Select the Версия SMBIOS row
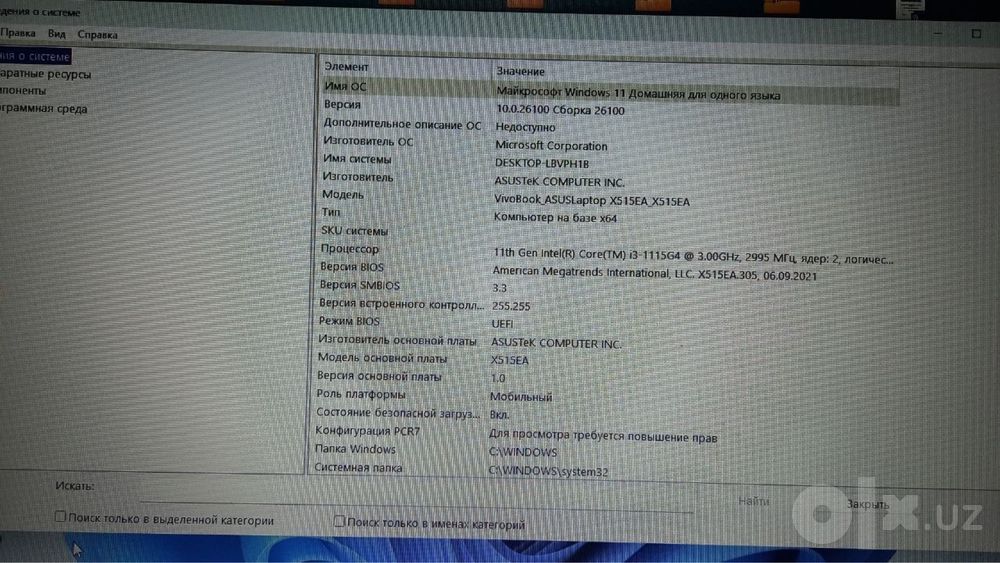The height and width of the screenshot is (563, 1000). 360,285
